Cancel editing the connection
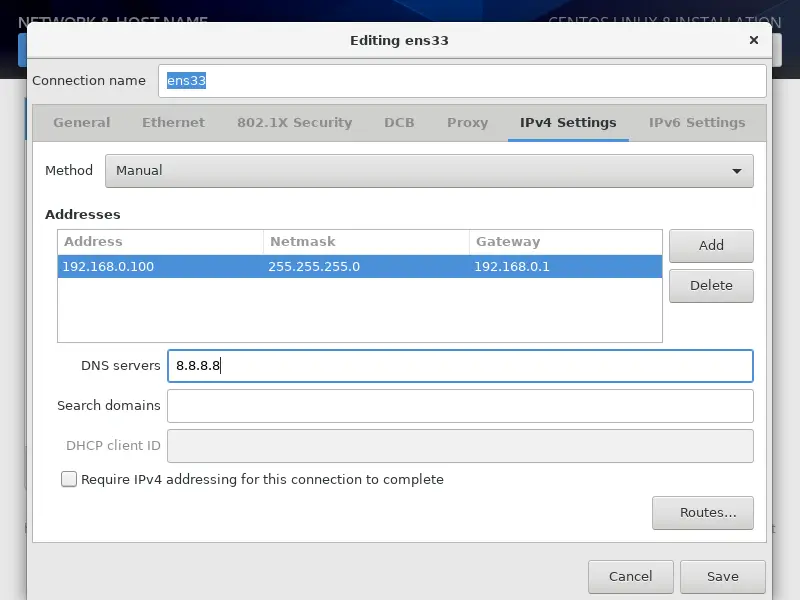 631,577
